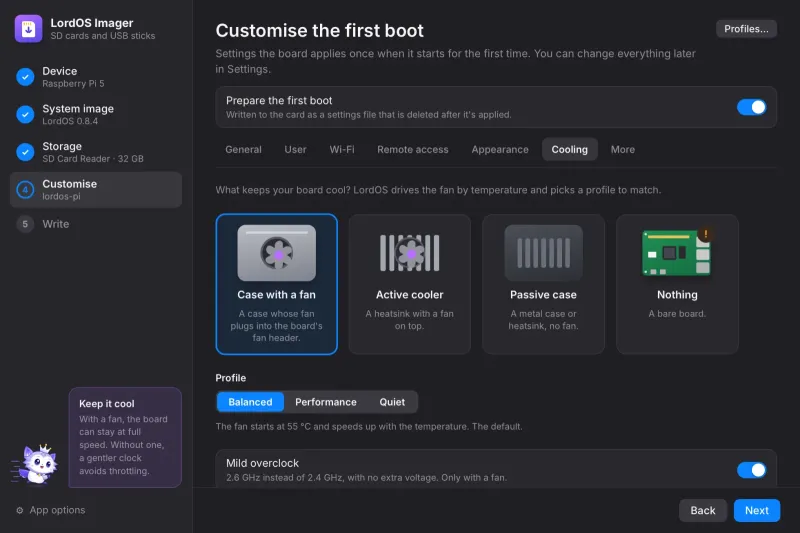This screenshot has height=533, width=800.
Task: Turn off the Prepare the first boot switch
Action: 751,107
